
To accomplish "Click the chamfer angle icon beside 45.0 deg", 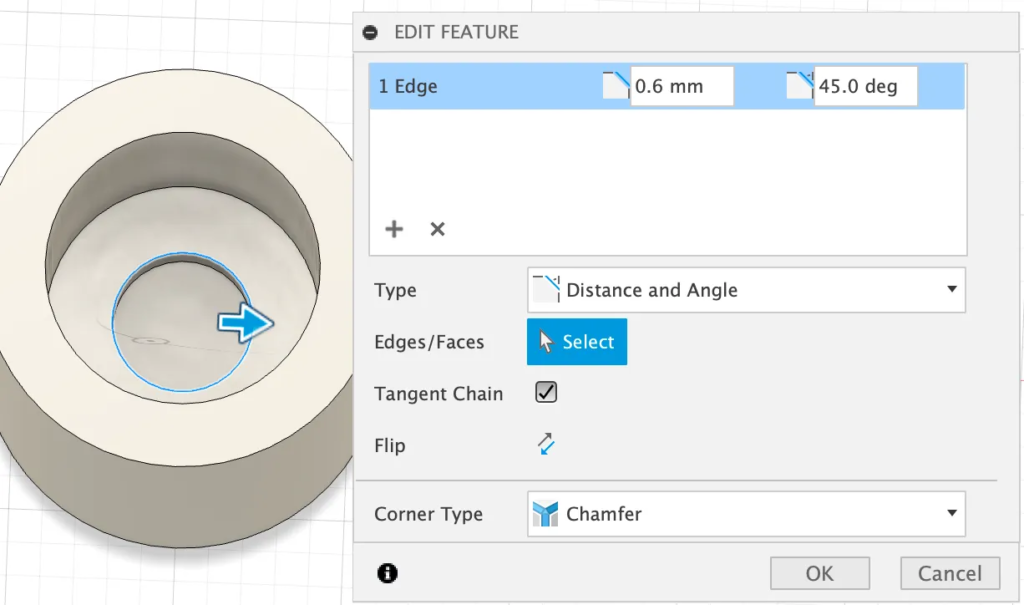I will pyautogui.click(x=799, y=86).
